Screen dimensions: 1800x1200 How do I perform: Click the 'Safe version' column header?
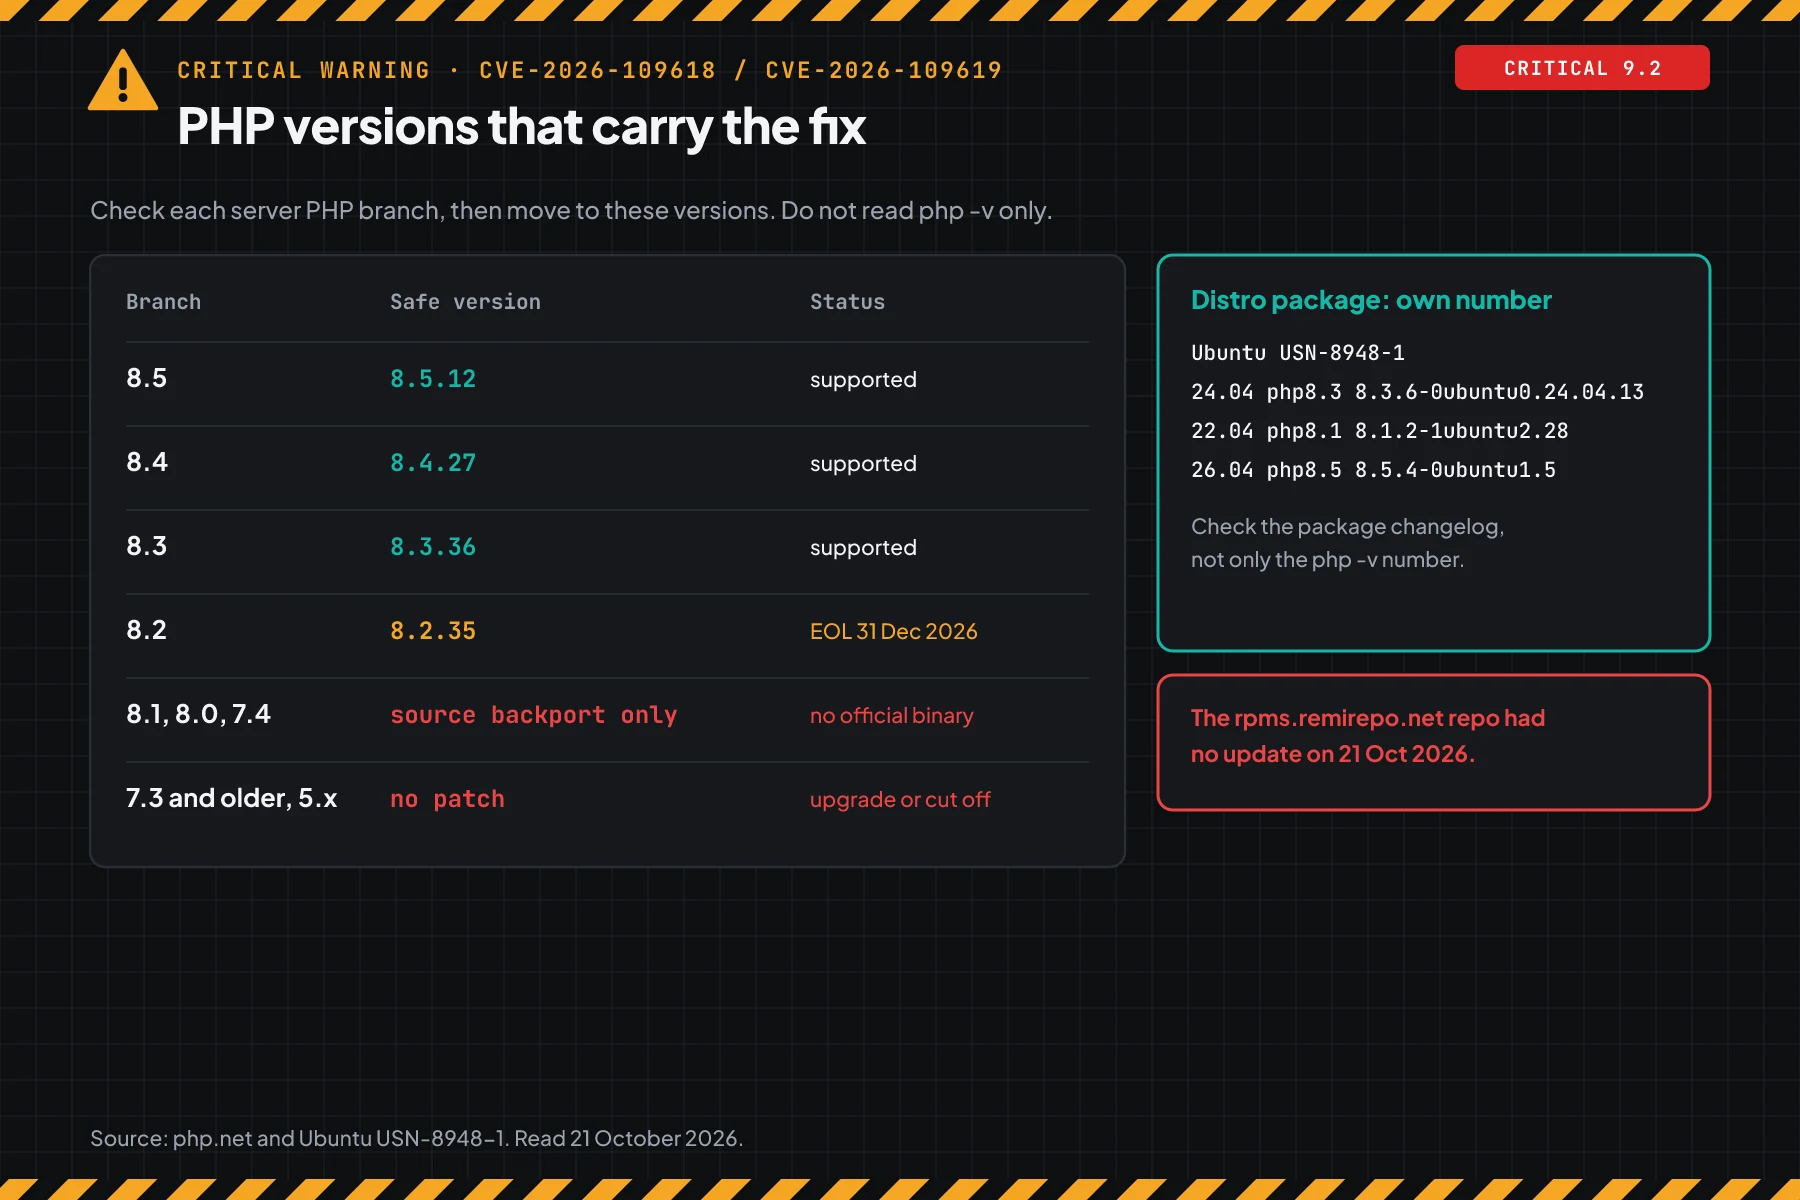point(465,302)
